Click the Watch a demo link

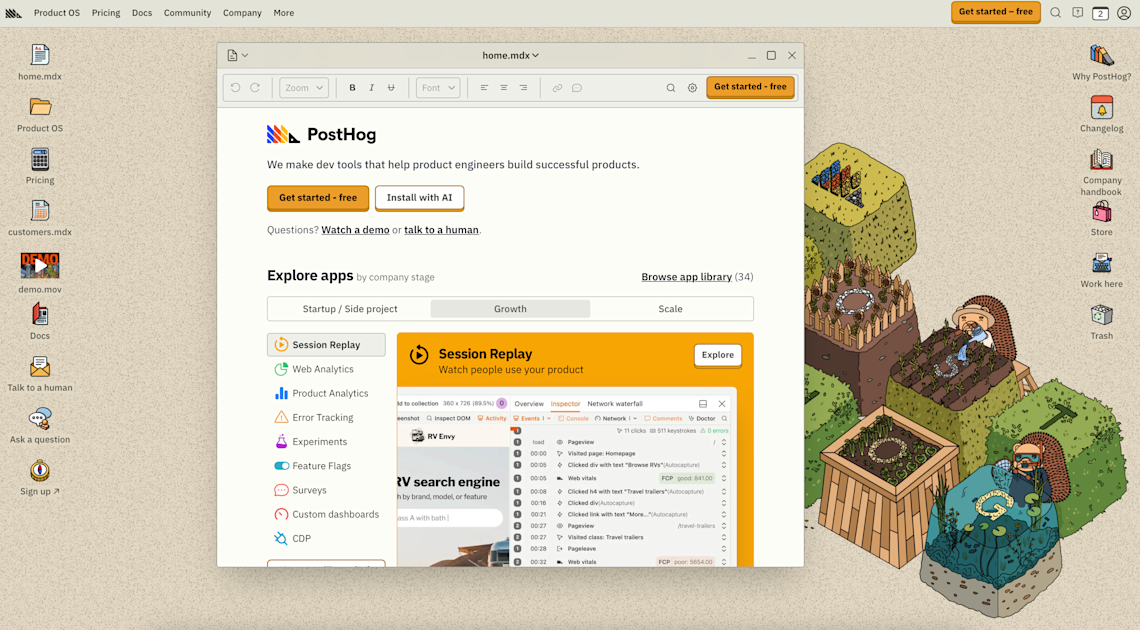[355, 229]
